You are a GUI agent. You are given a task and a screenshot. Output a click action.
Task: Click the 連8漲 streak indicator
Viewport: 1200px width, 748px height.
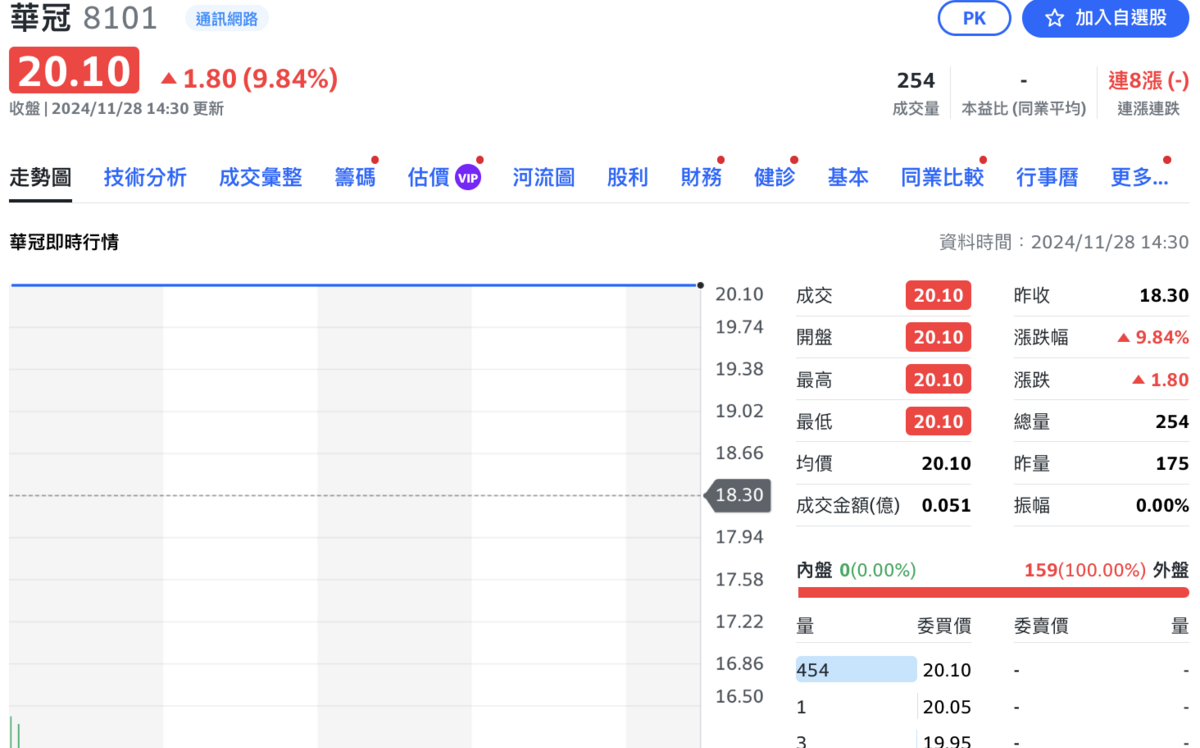(1149, 80)
